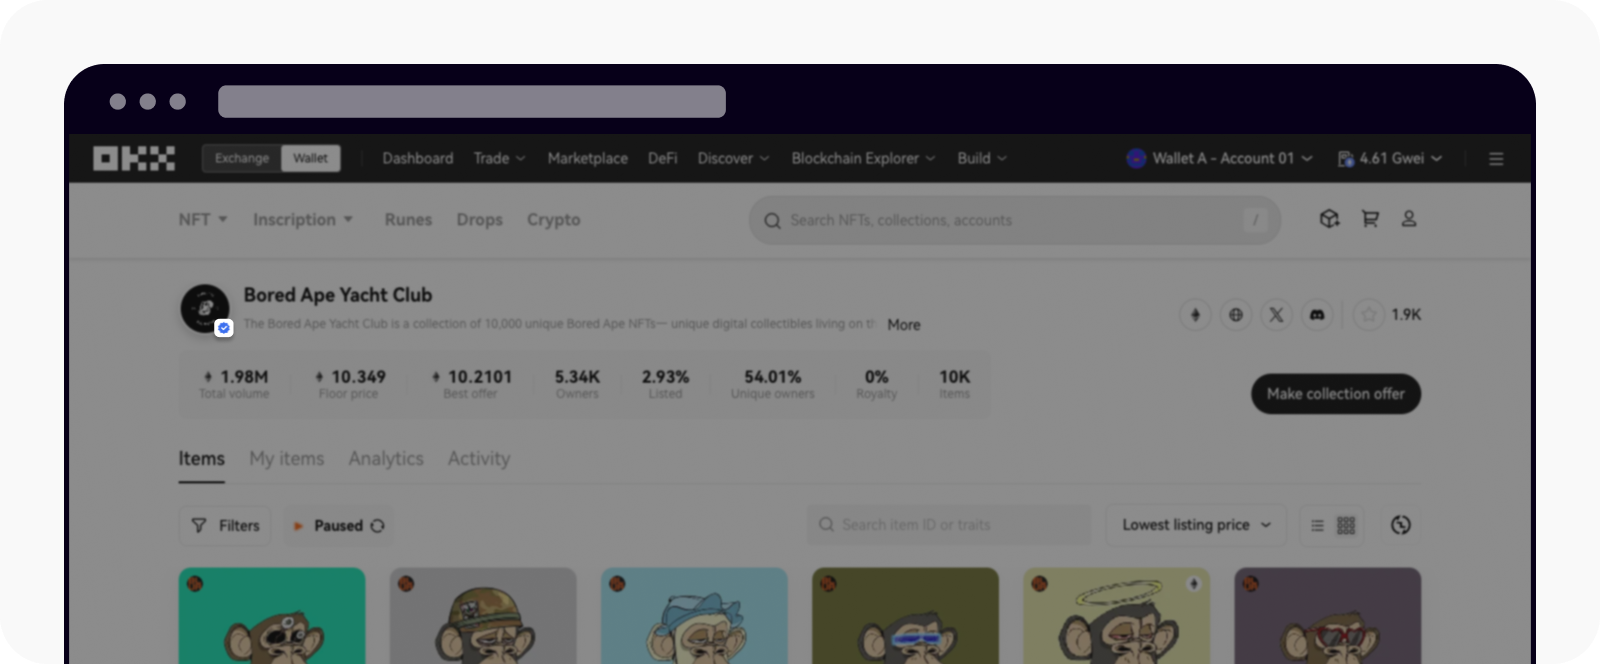1600x664 pixels.
Task: Open the user profile icon
Action: [x=1409, y=219]
